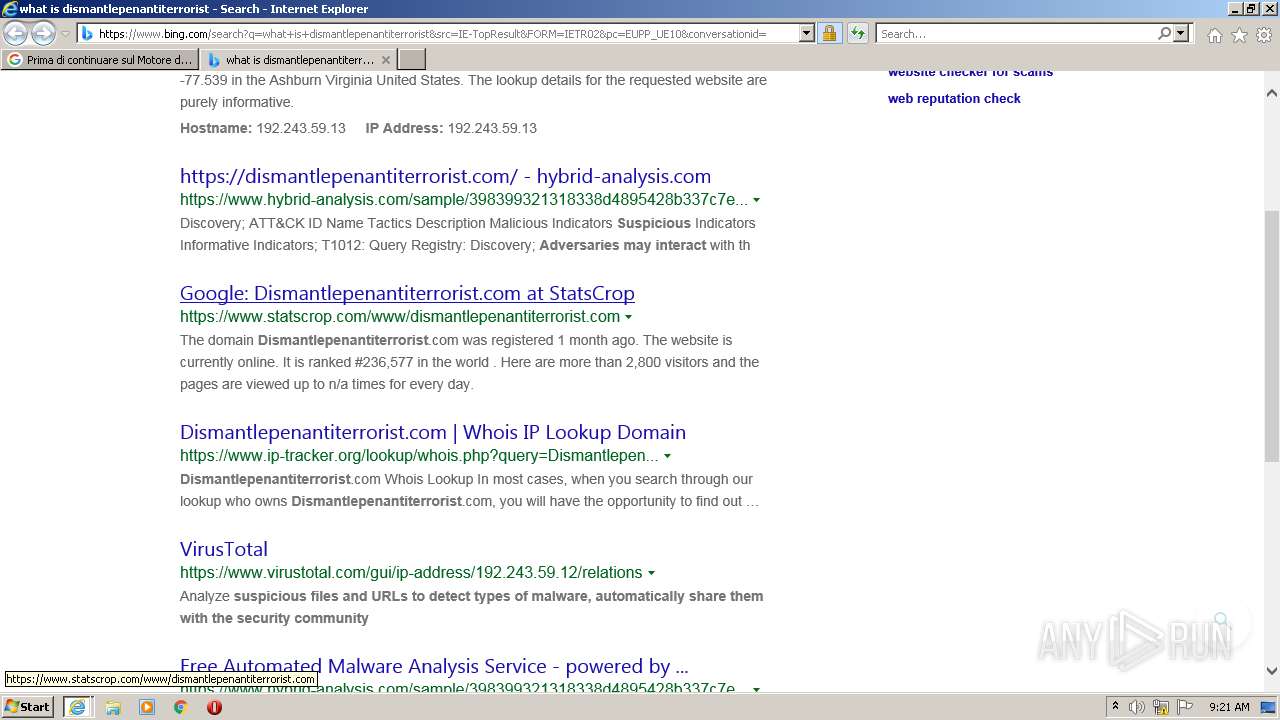Image resolution: width=1280 pixels, height=720 pixels.
Task: Open the VirusTotal result link
Action: [224, 549]
